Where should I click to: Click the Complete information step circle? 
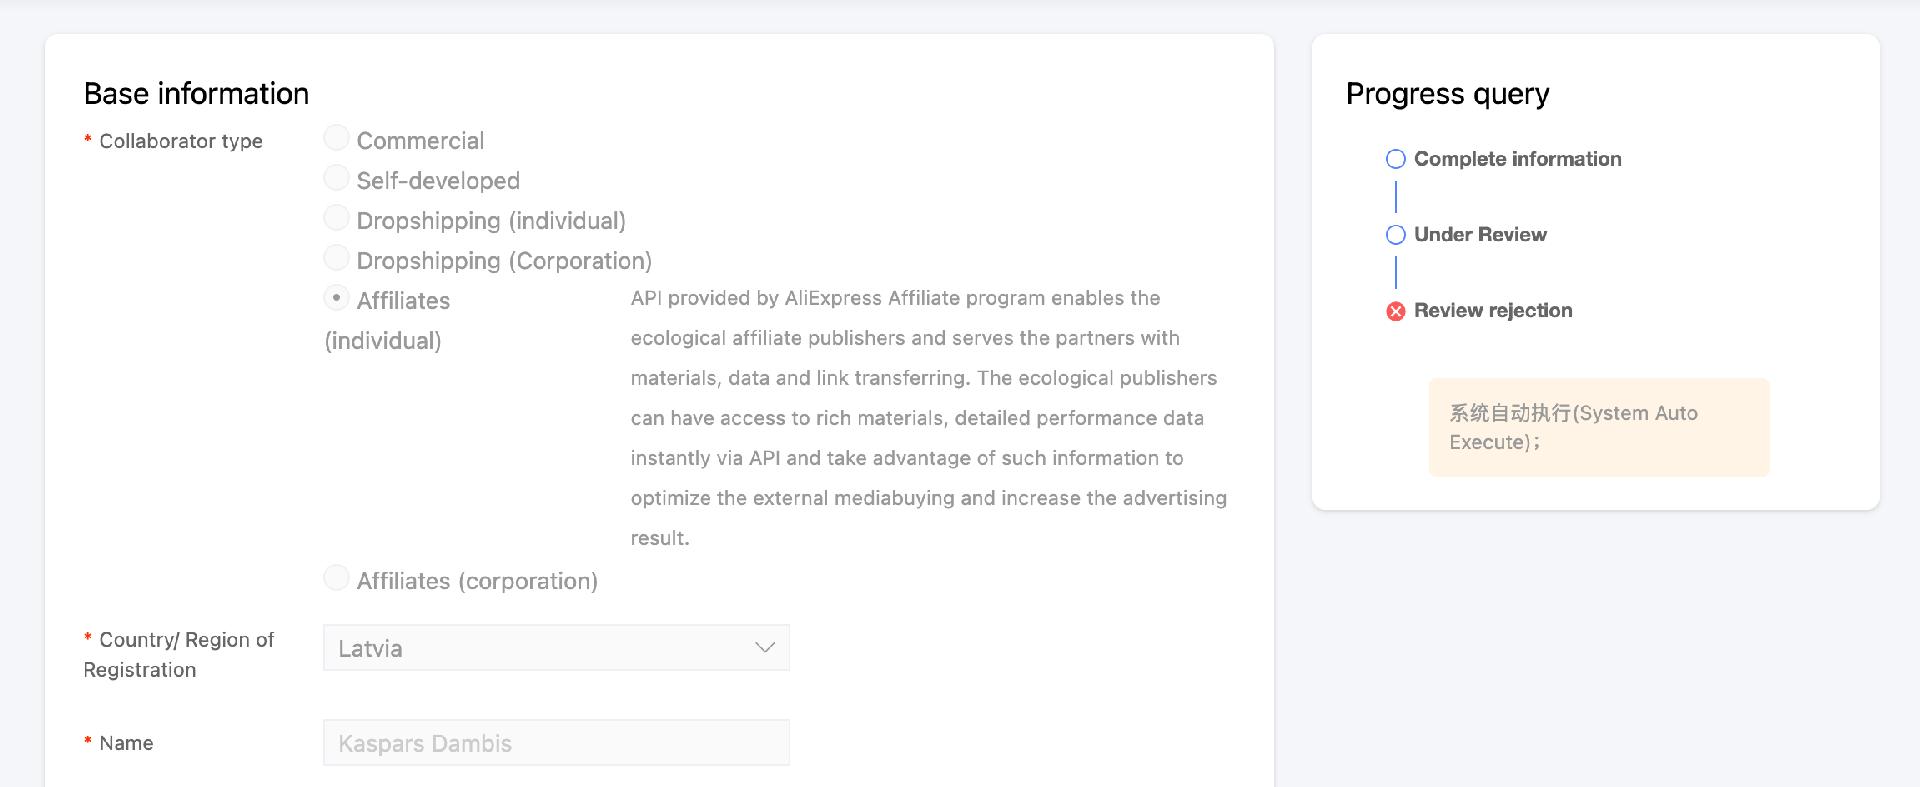(x=1396, y=159)
